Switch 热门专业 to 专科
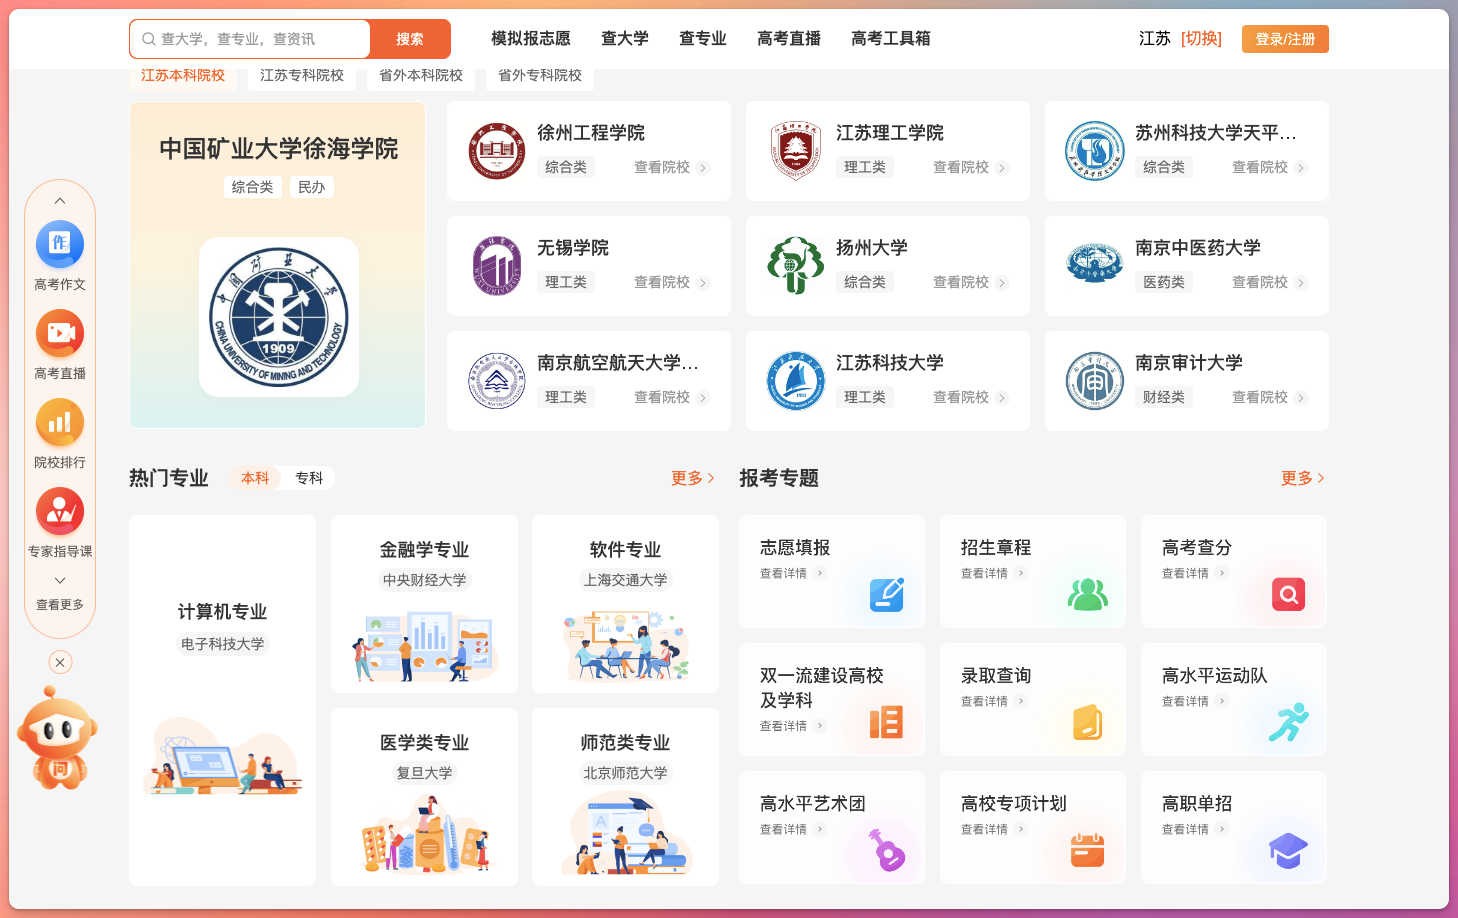Viewport: 1458px width, 918px height. click(309, 478)
